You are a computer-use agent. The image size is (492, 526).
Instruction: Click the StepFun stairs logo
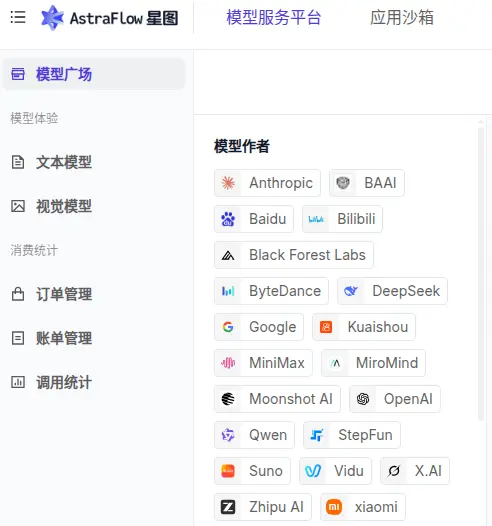click(x=317, y=435)
